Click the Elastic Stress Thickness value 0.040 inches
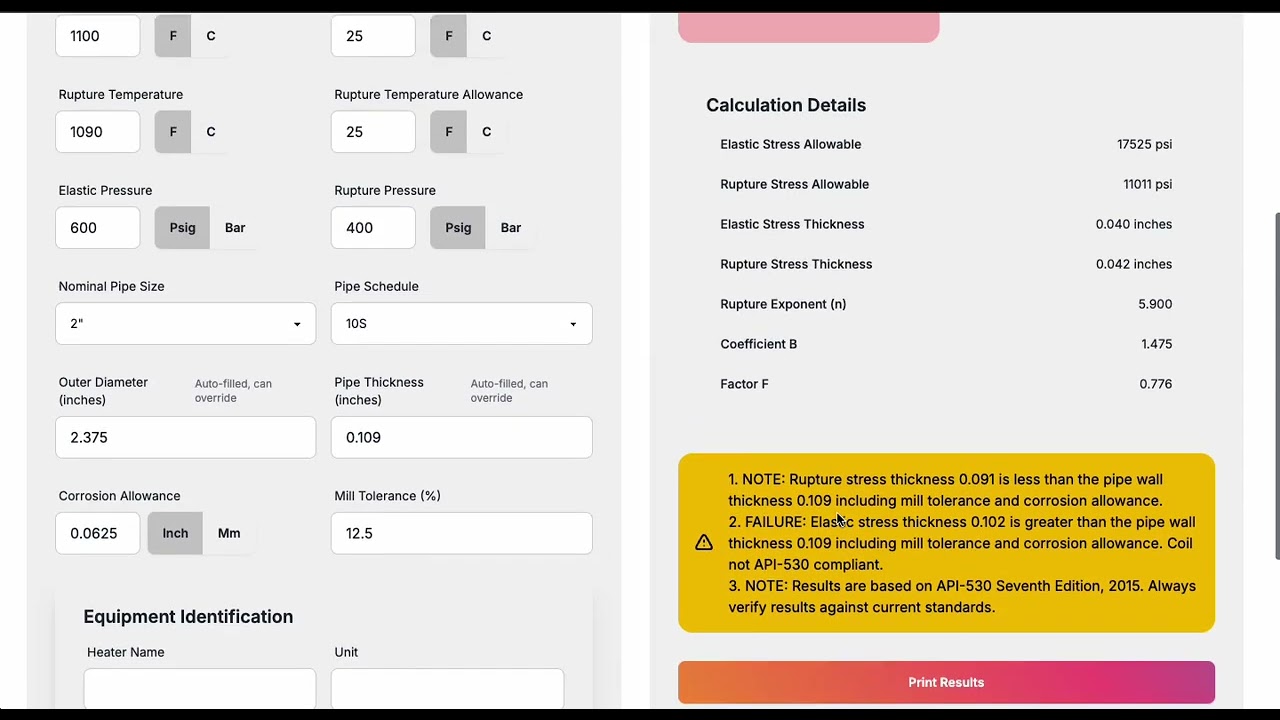Viewport: 1280px width, 720px height. pos(1134,224)
